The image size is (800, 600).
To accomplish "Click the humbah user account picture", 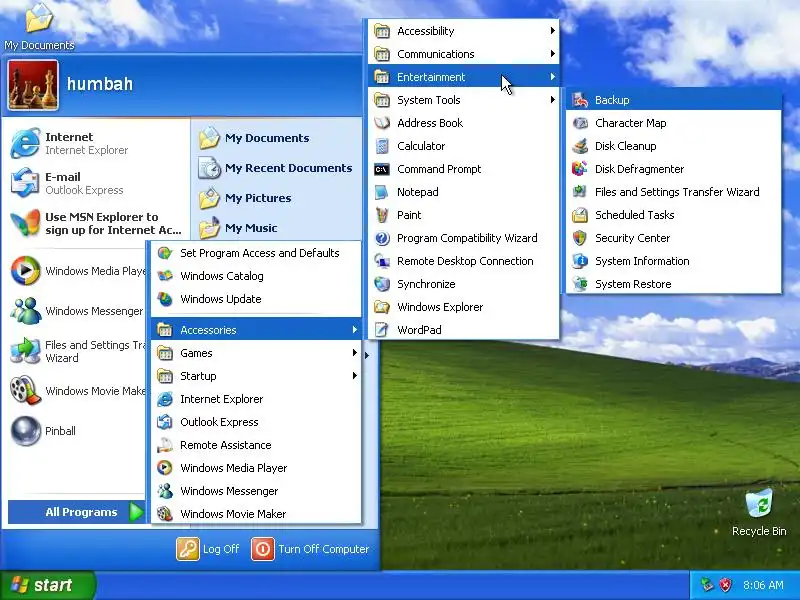I will click(33, 85).
